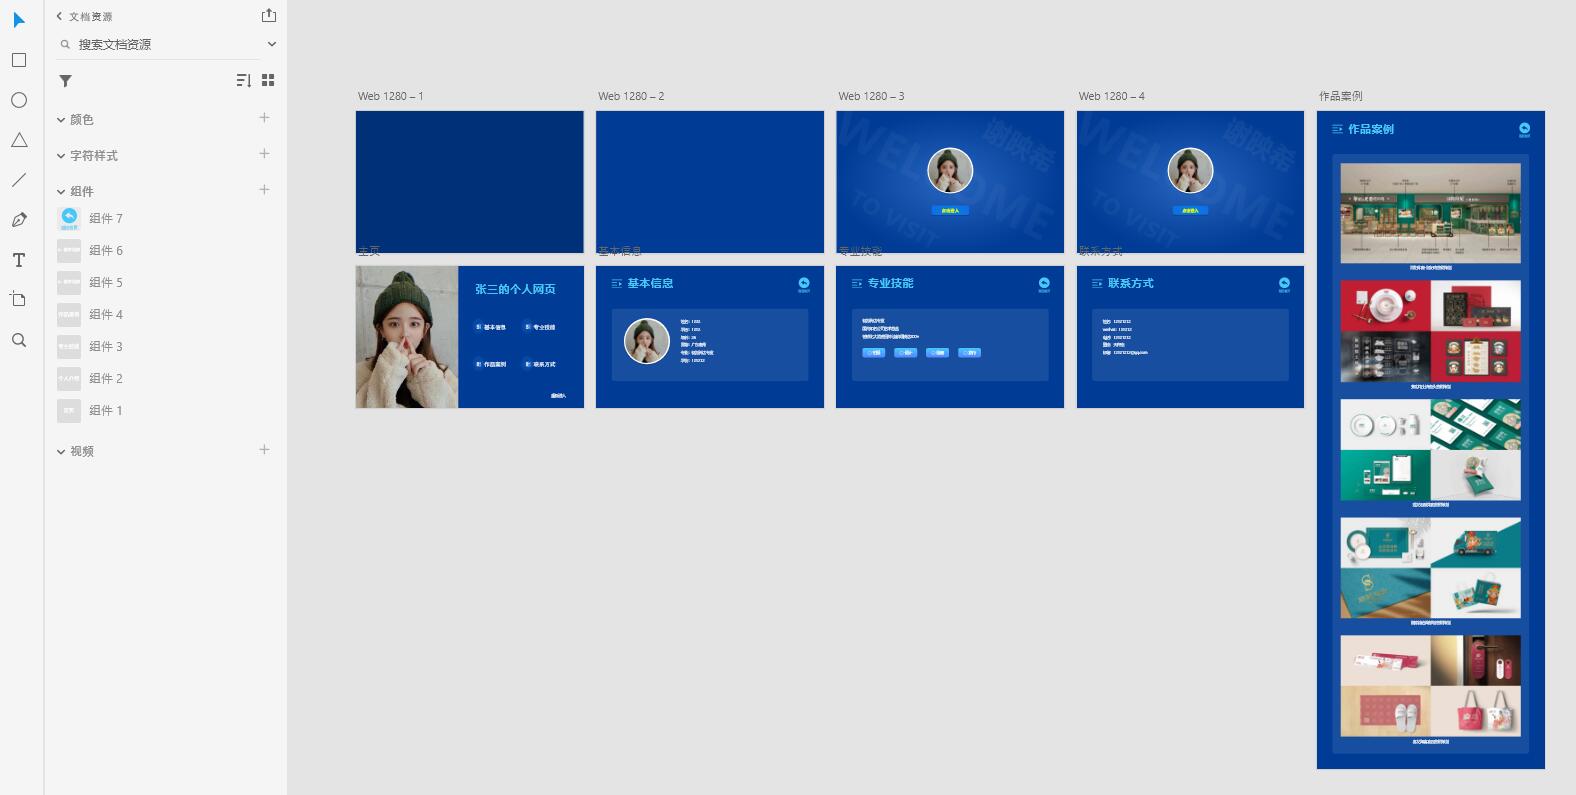The width and height of the screenshot is (1576, 795).
Task: Collapse the 视频 section
Action: [61, 452]
